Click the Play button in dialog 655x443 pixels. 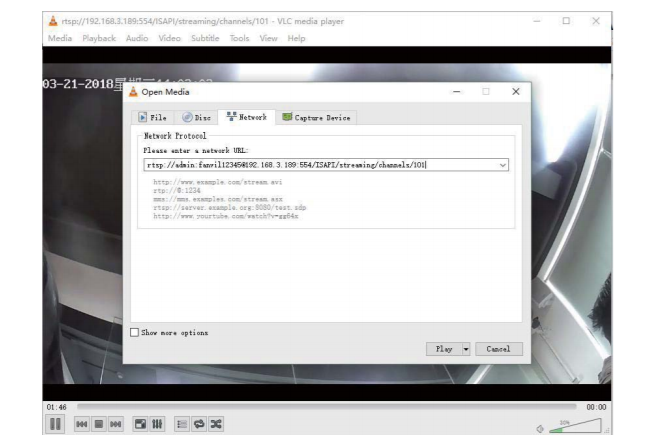(444, 349)
